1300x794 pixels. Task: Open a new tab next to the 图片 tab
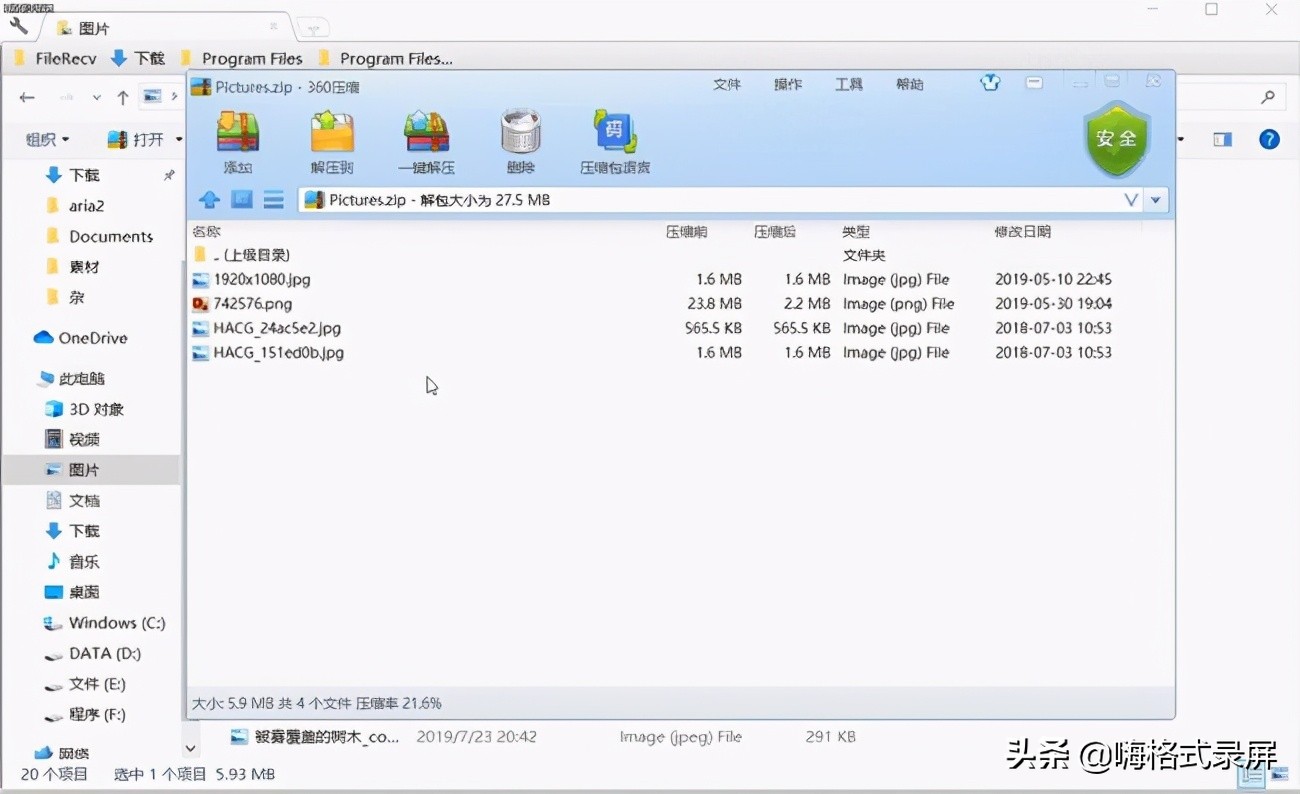pyautogui.click(x=312, y=28)
